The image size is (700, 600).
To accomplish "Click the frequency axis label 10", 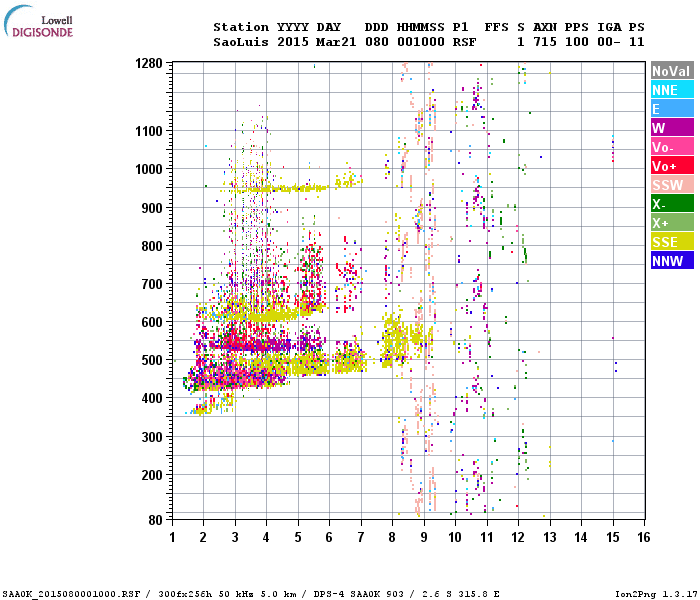I will pos(455,537).
